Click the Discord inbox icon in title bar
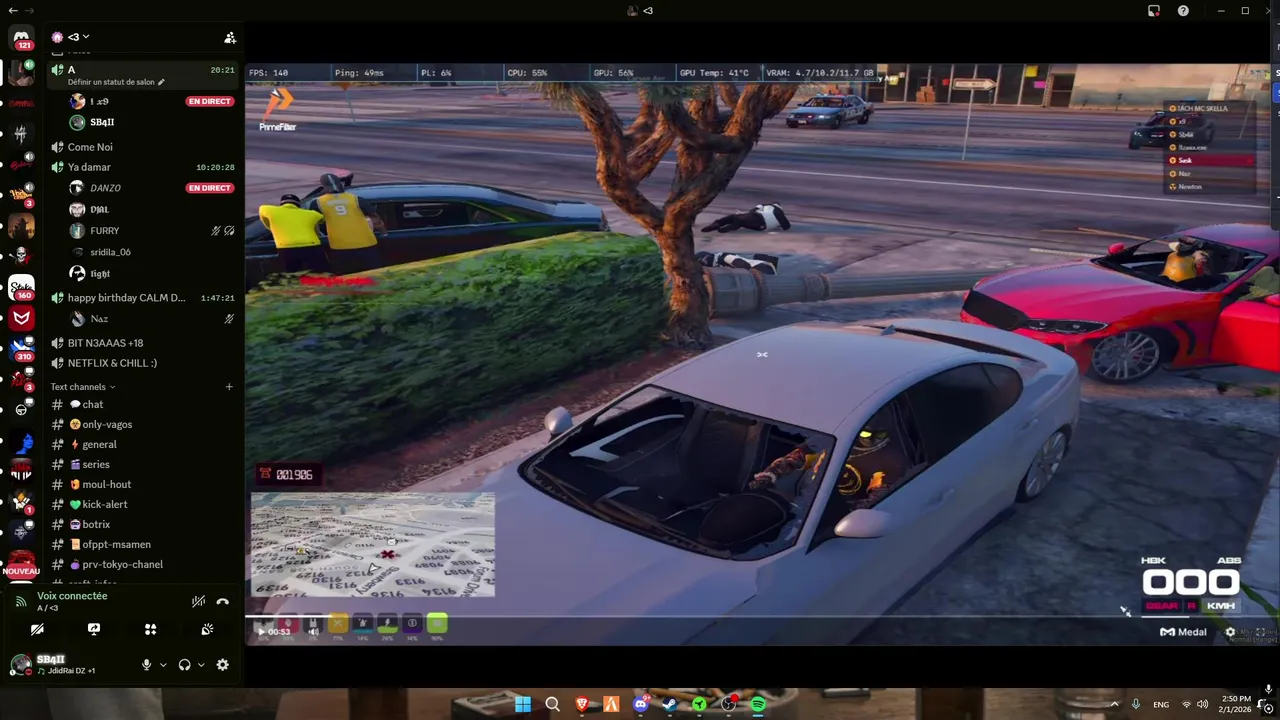The width and height of the screenshot is (1280, 720). point(1154,11)
